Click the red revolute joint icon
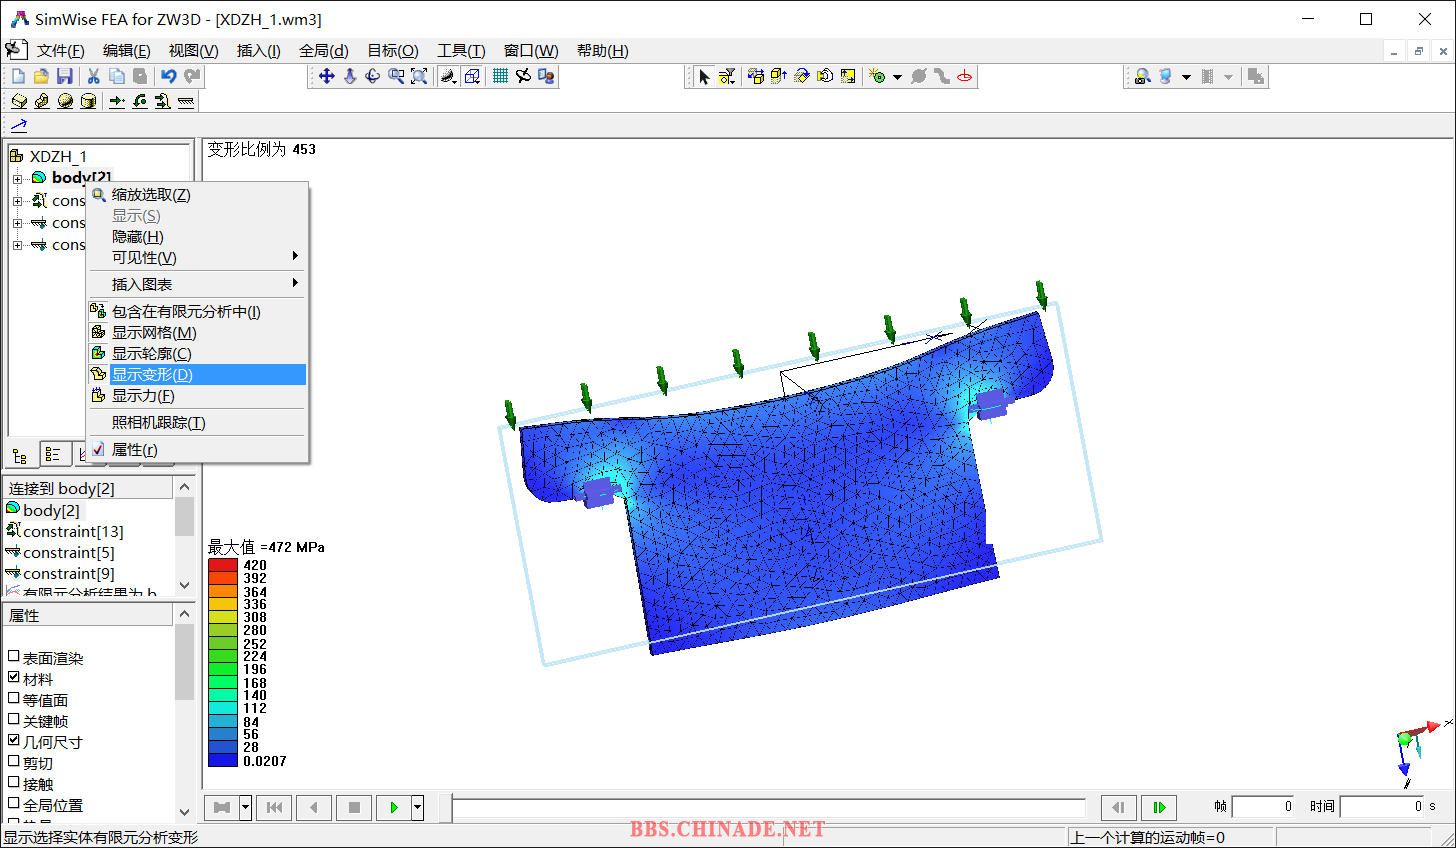1456x848 pixels. pyautogui.click(x=965, y=76)
